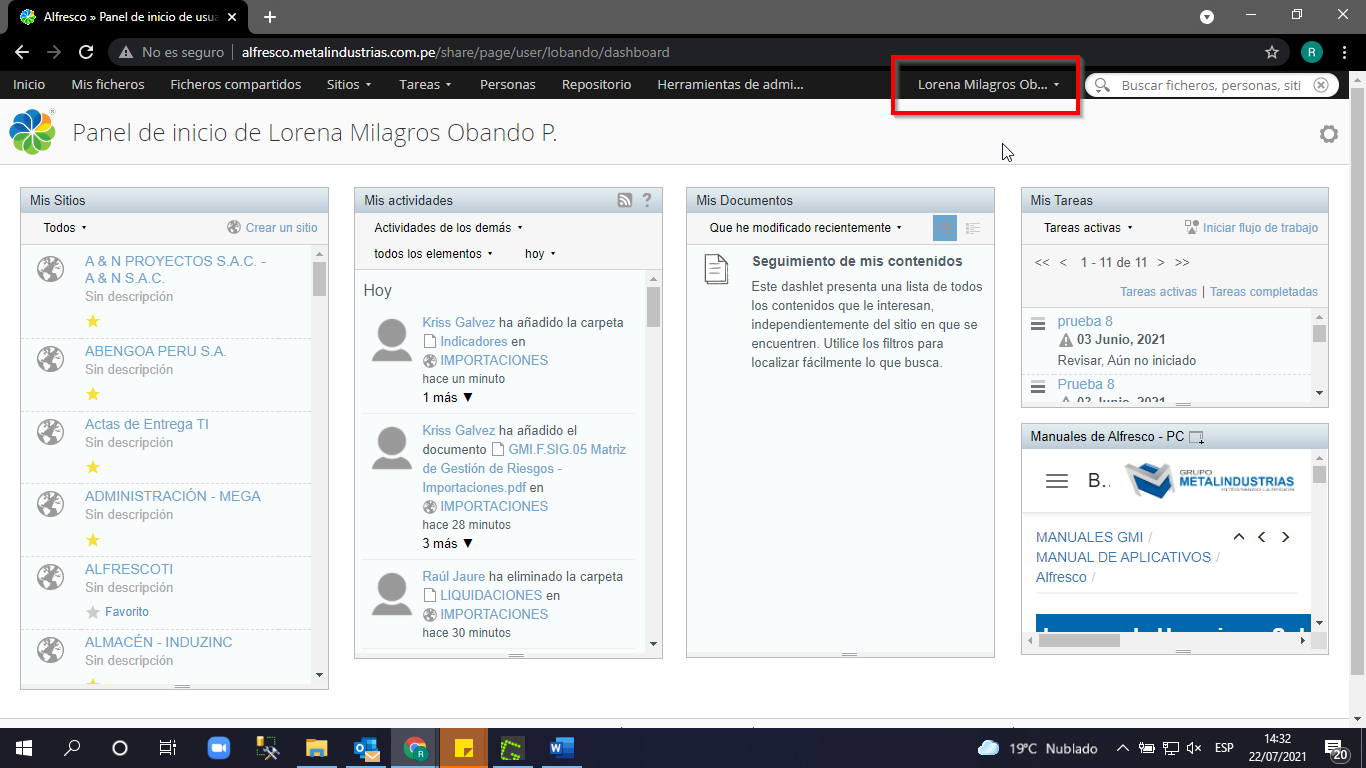Click the globe icon beside Crear un sitio
The height and width of the screenshot is (768, 1366).
point(234,227)
